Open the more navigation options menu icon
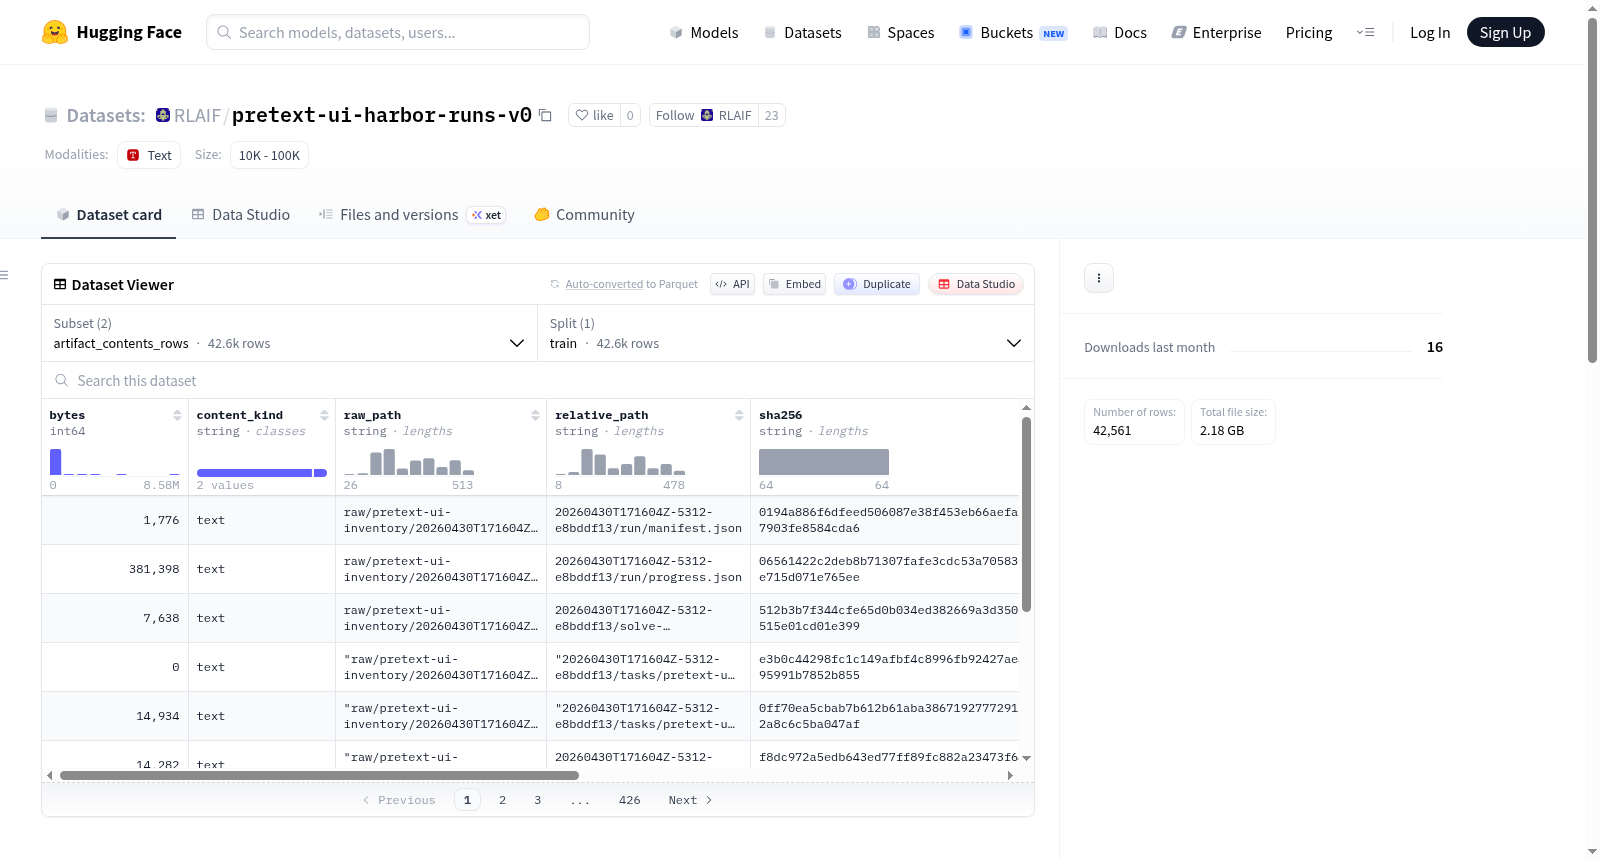 (1365, 32)
